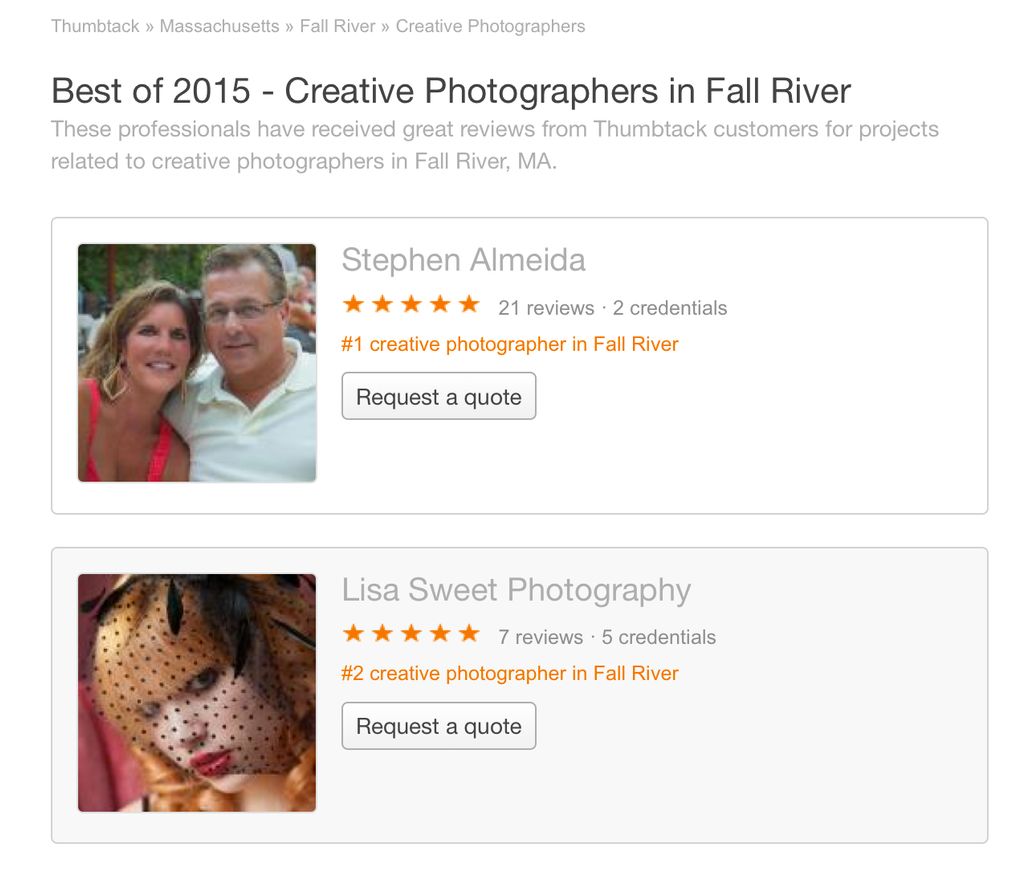
Task: Click Request a quote for Lisa Sweet Photography
Action: pos(439,726)
